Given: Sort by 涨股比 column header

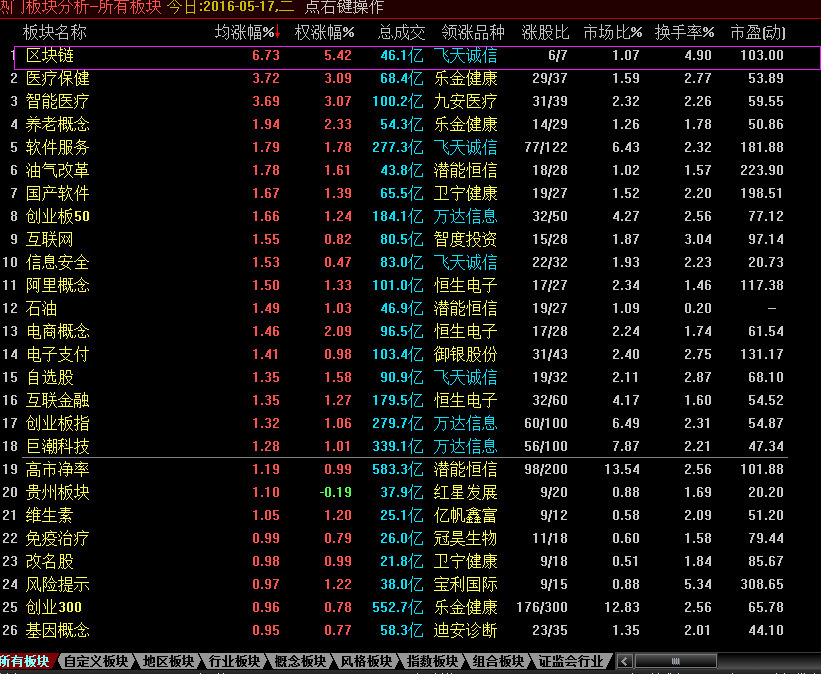Looking at the screenshot, I should tap(545, 32).
